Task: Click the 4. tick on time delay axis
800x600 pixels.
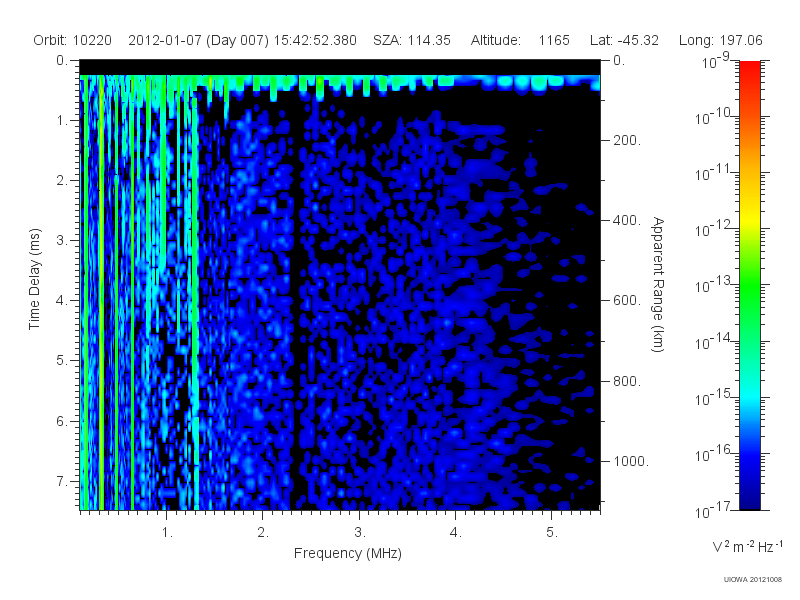Action: tap(61, 301)
